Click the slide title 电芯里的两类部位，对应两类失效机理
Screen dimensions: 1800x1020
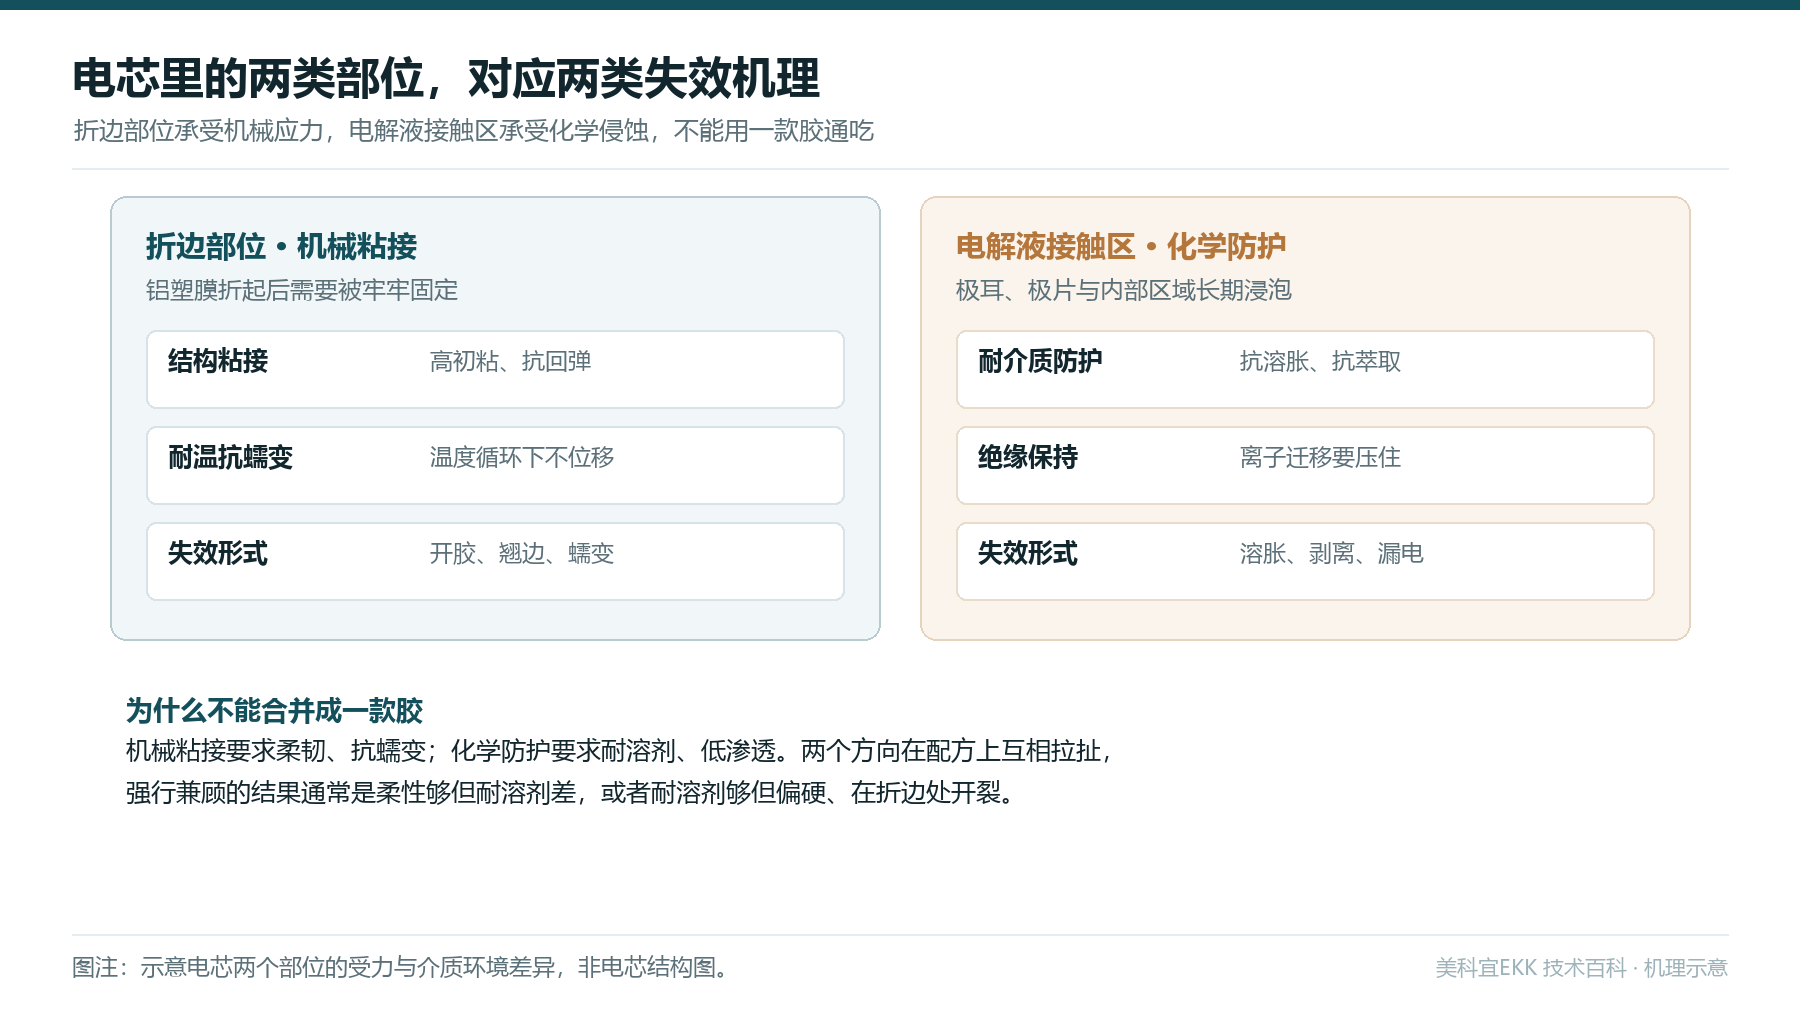point(446,78)
